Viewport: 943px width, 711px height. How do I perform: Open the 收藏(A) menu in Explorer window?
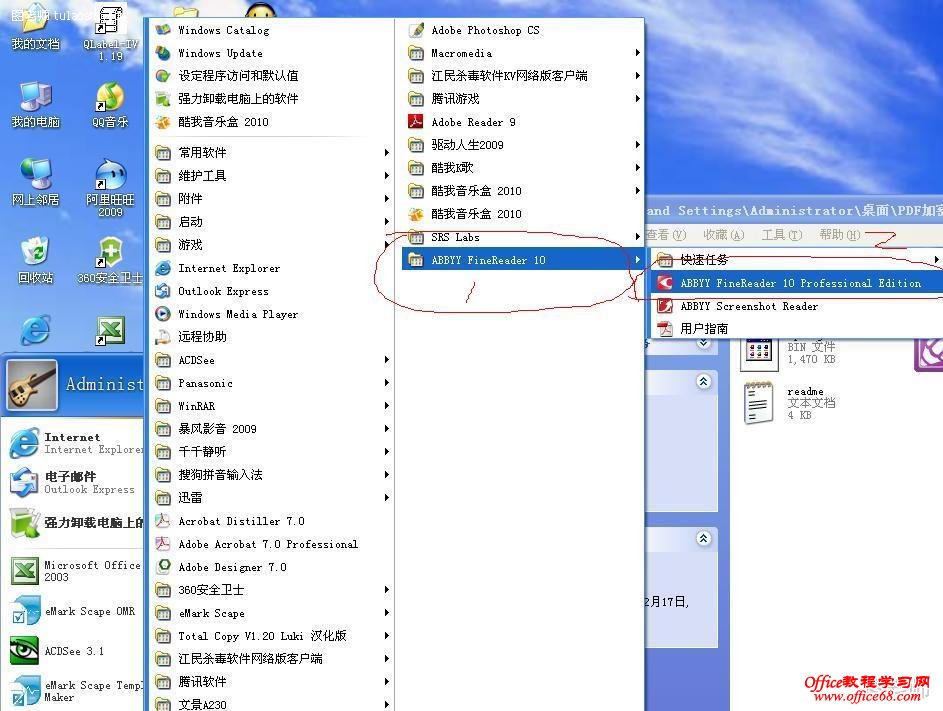tap(724, 235)
